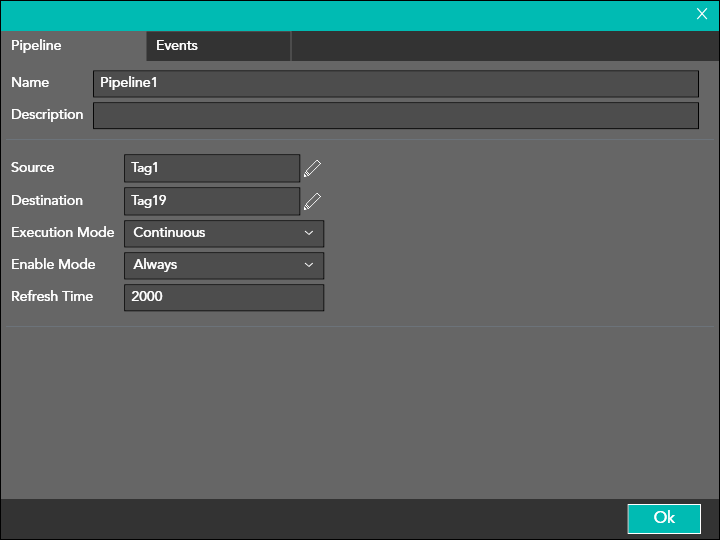720x540 pixels.
Task: Select the Pipeline tab
Action: tap(36, 46)
